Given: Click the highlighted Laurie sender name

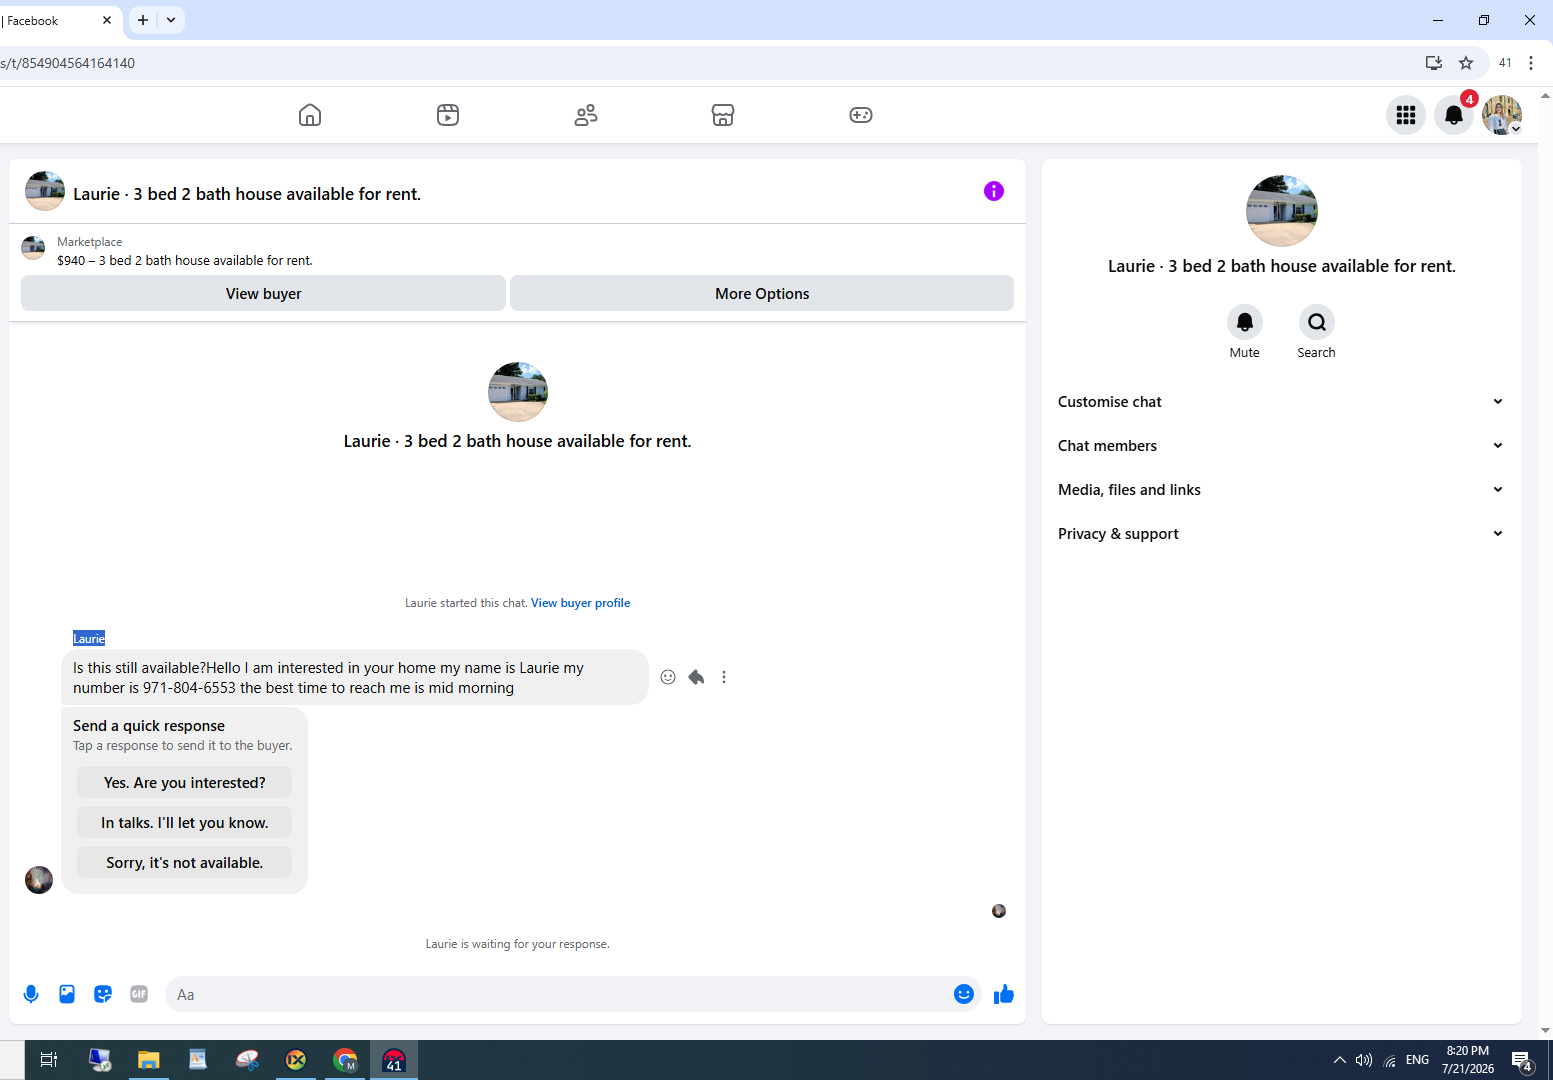Looking at the screenshot, I should coord(89,638).
